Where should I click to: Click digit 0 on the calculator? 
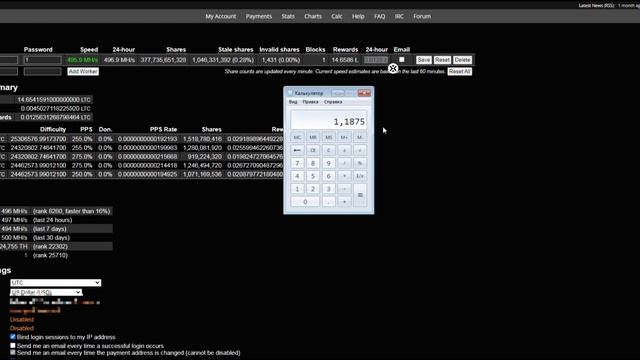(305, 202)
